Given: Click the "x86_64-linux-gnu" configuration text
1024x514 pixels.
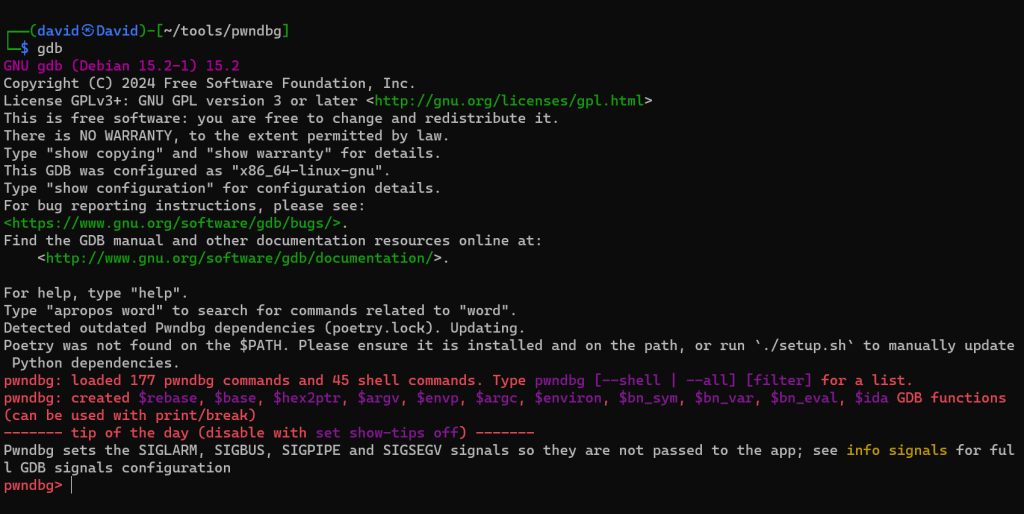Looking at the screenshot, I should 316,171.
